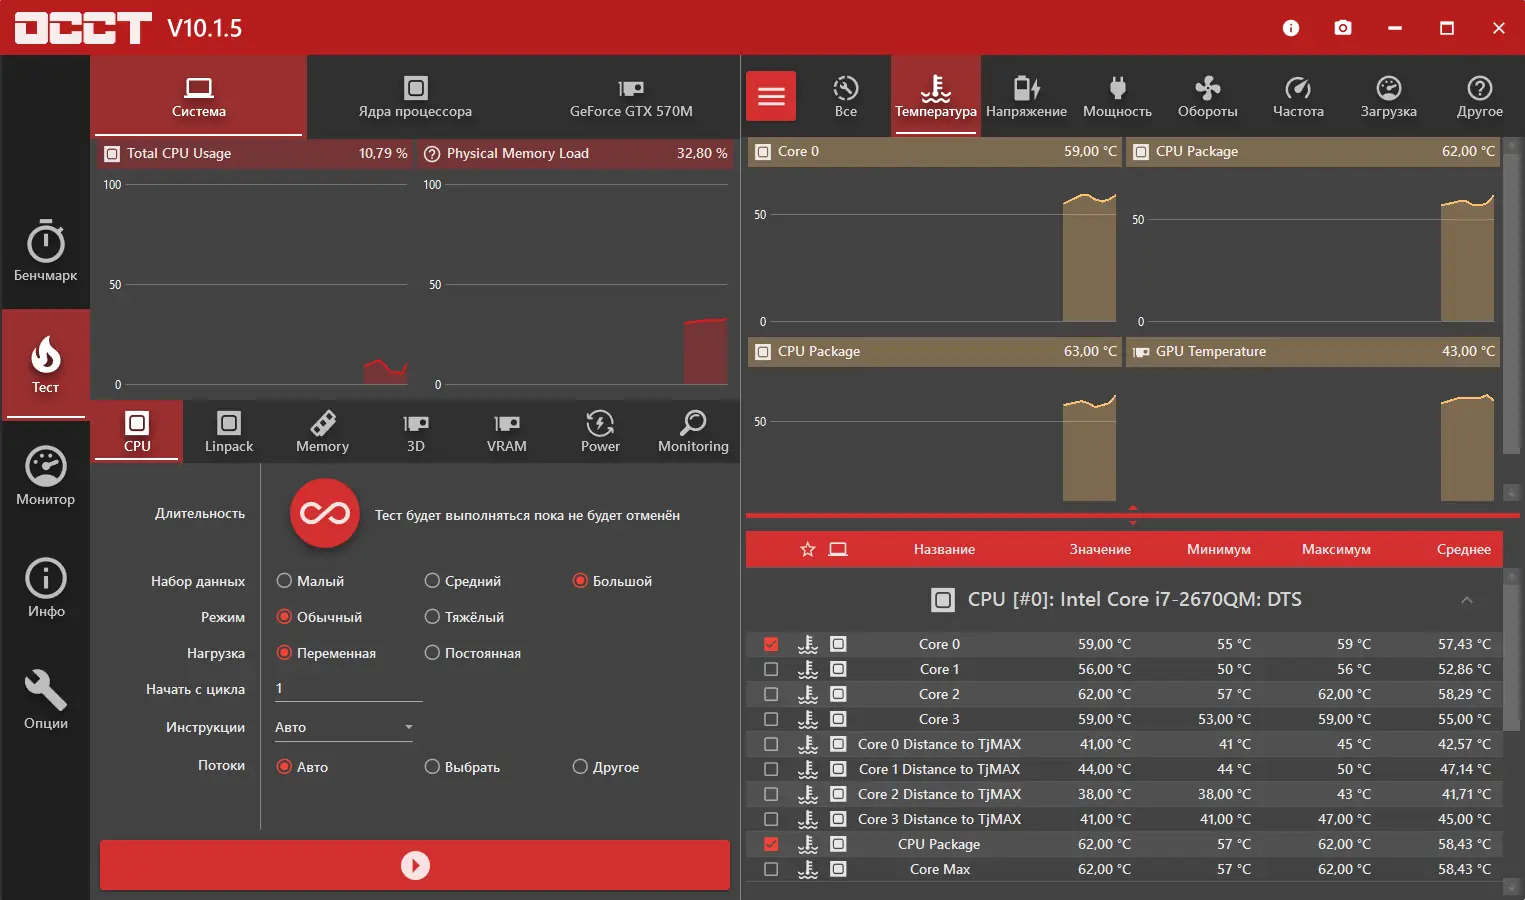This screenshot has width=1525, height=900.
Task: Open the Монитор gauge section
Action: click(x=45, y=476)
